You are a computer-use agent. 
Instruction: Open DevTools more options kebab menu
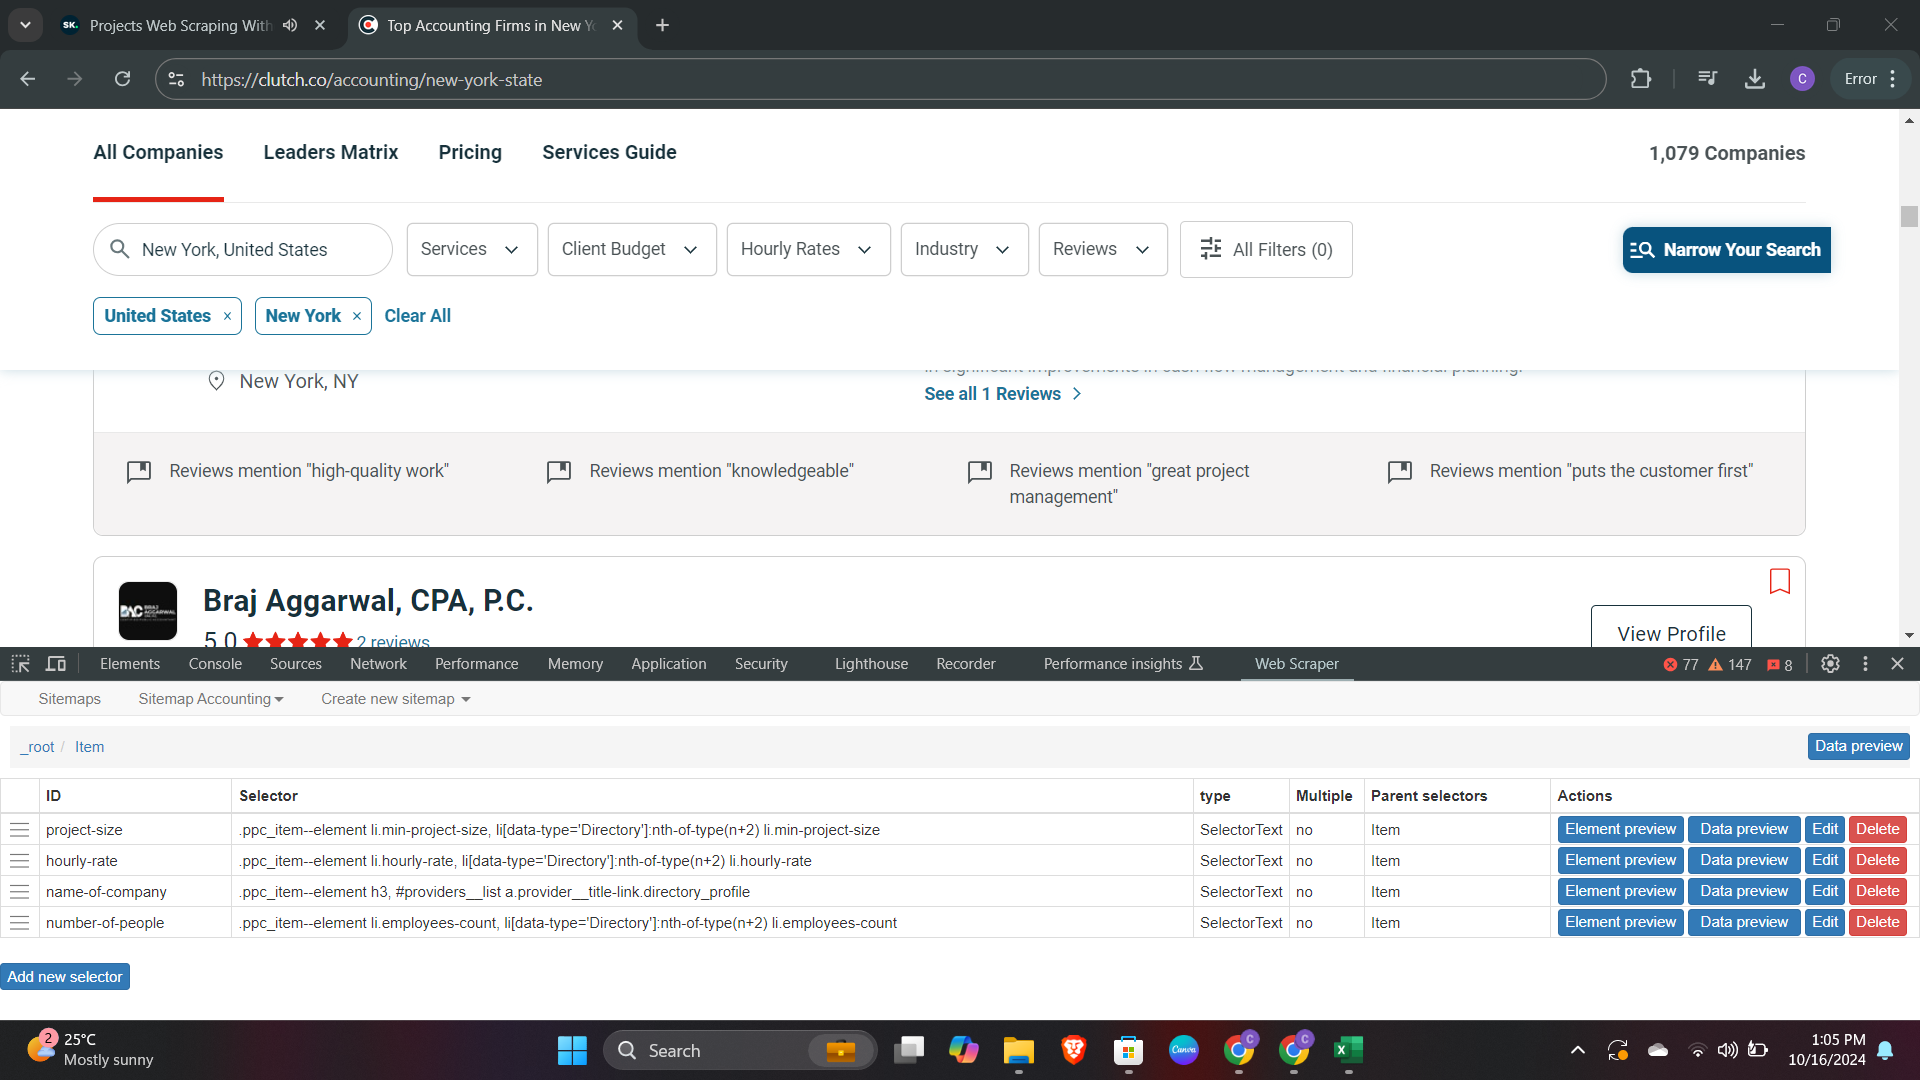pos(1865,664)
